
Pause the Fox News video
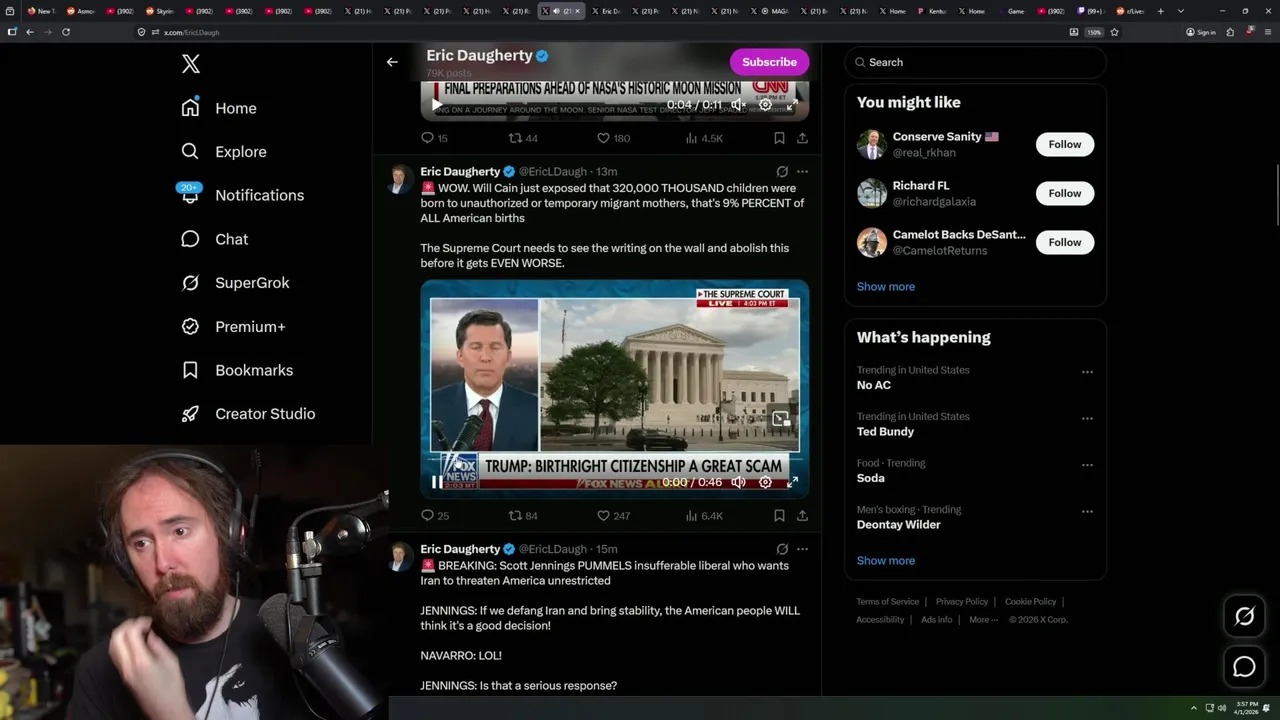point(437,482)
